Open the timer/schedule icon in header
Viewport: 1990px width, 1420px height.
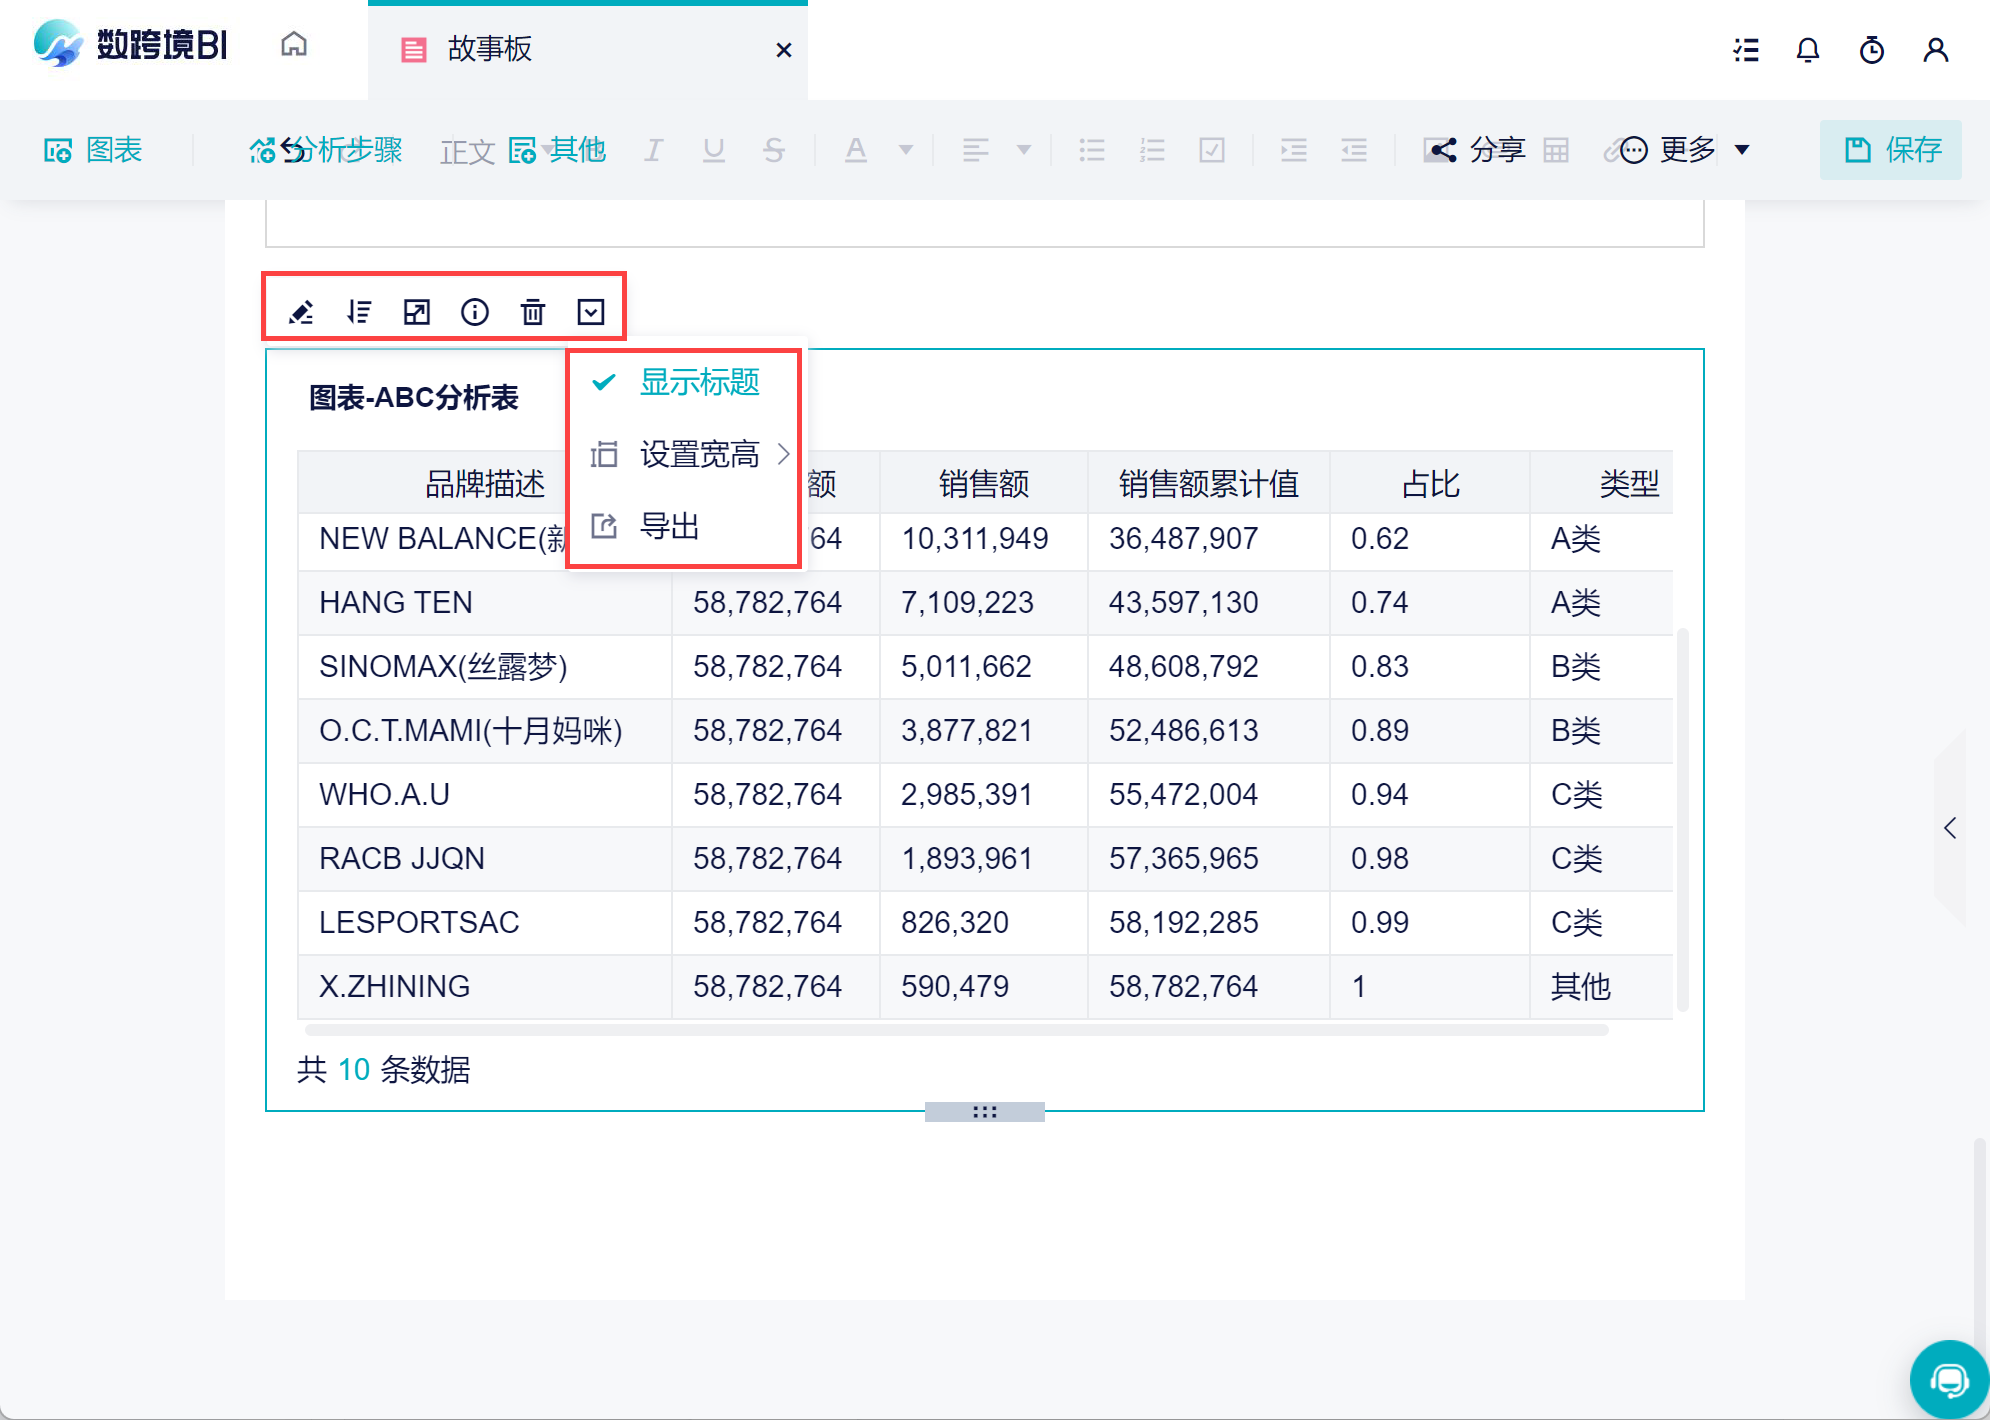click(x=1872, y=50)
